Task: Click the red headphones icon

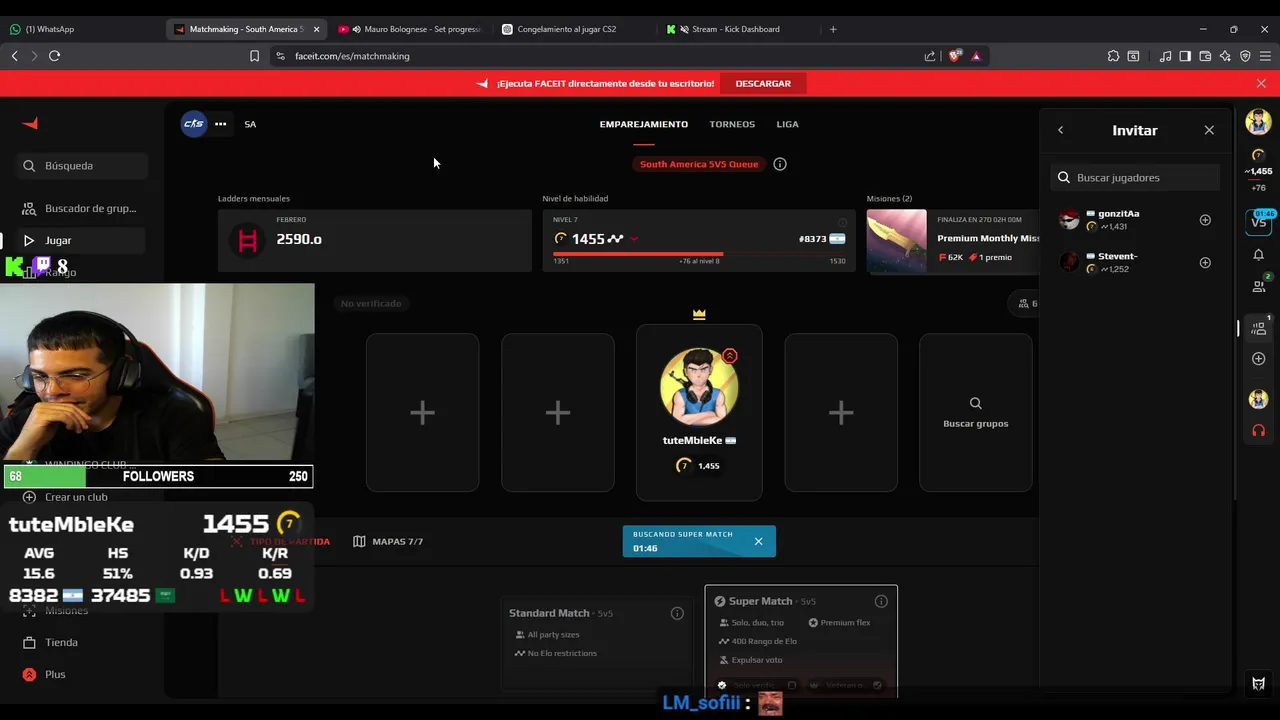Action: point(1259,430)
